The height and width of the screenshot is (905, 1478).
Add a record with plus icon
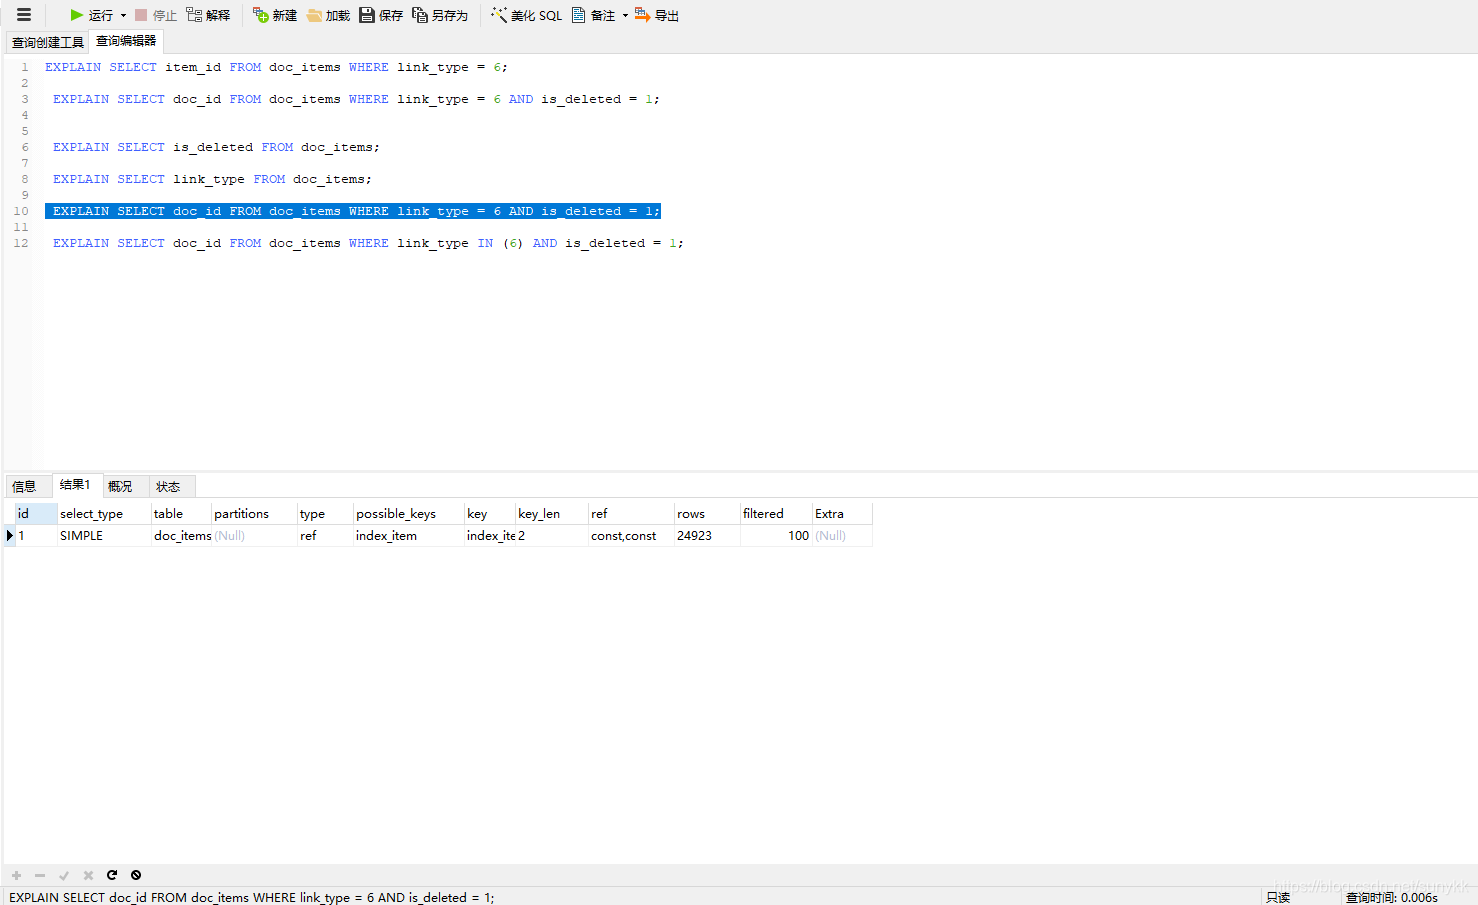point(16,875)
